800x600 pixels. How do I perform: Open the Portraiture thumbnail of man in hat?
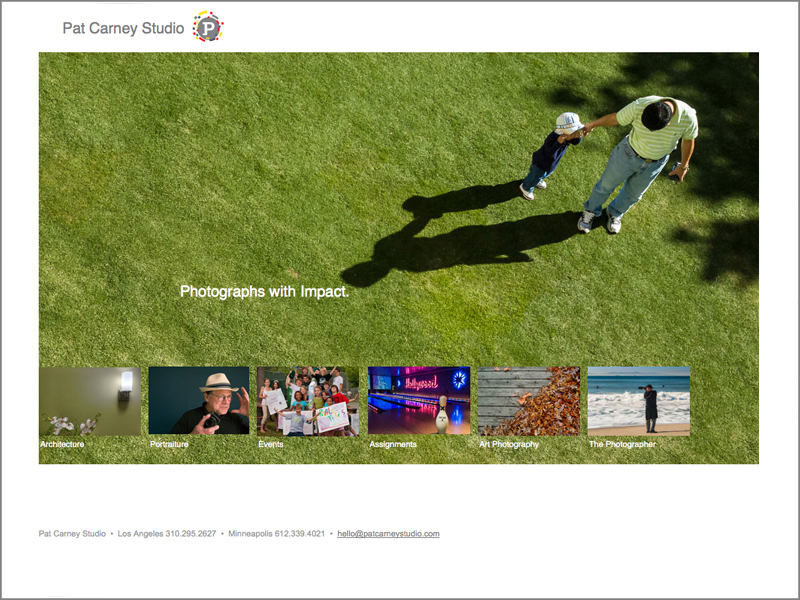(x=199, y=400)
